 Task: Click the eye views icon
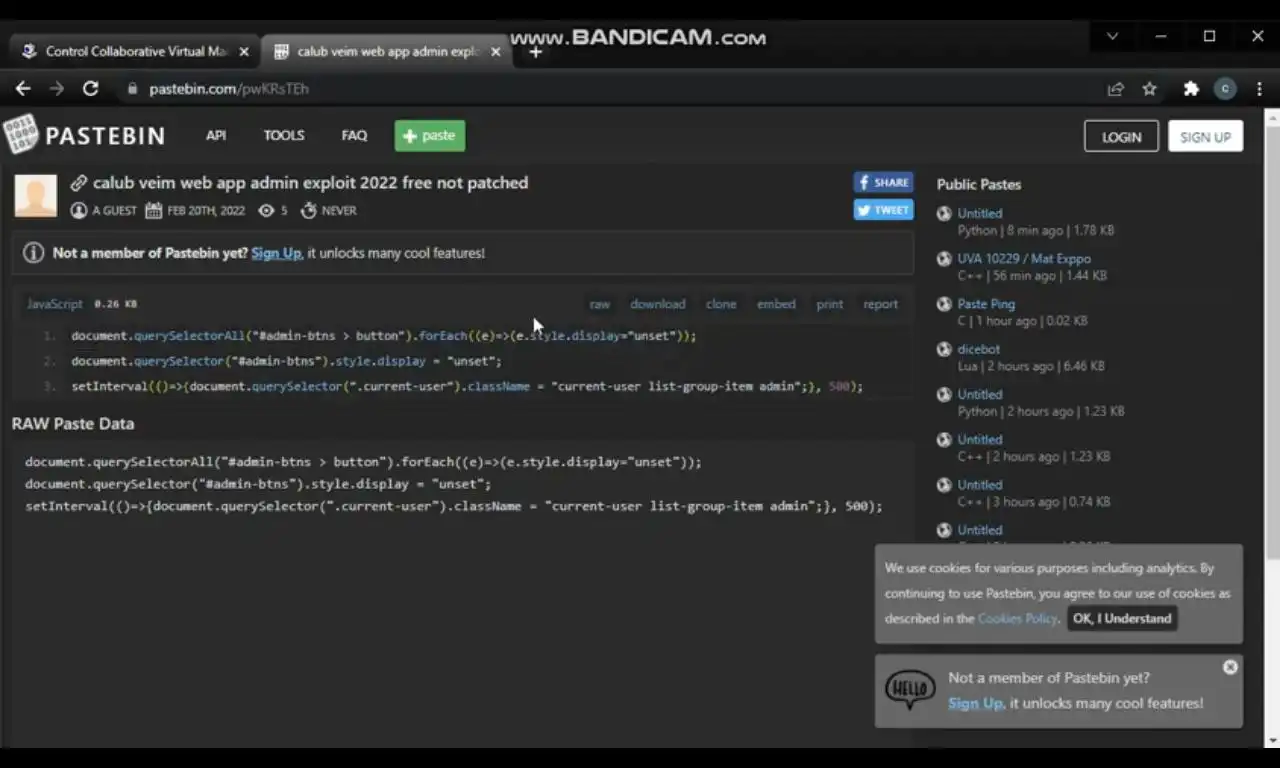pos(266,211)
